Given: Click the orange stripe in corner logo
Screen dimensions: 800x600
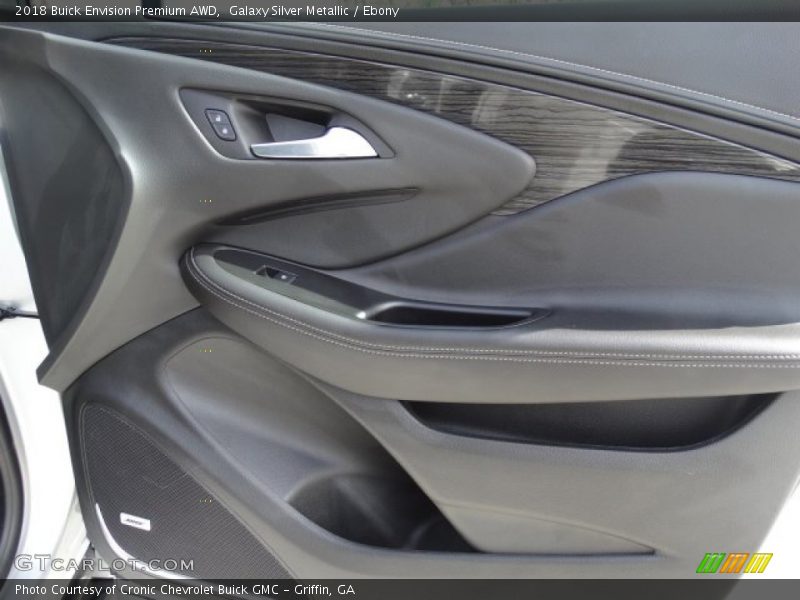Looking at the screenshot, I should (x=734, y=563).
